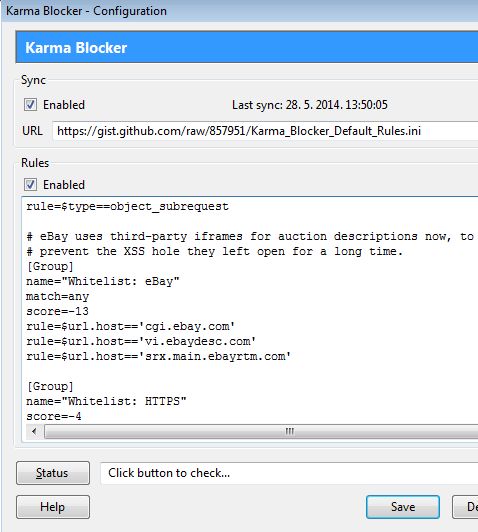
Task: Click the left arrow of horizontal scrollbar
Action: point(34,432)
